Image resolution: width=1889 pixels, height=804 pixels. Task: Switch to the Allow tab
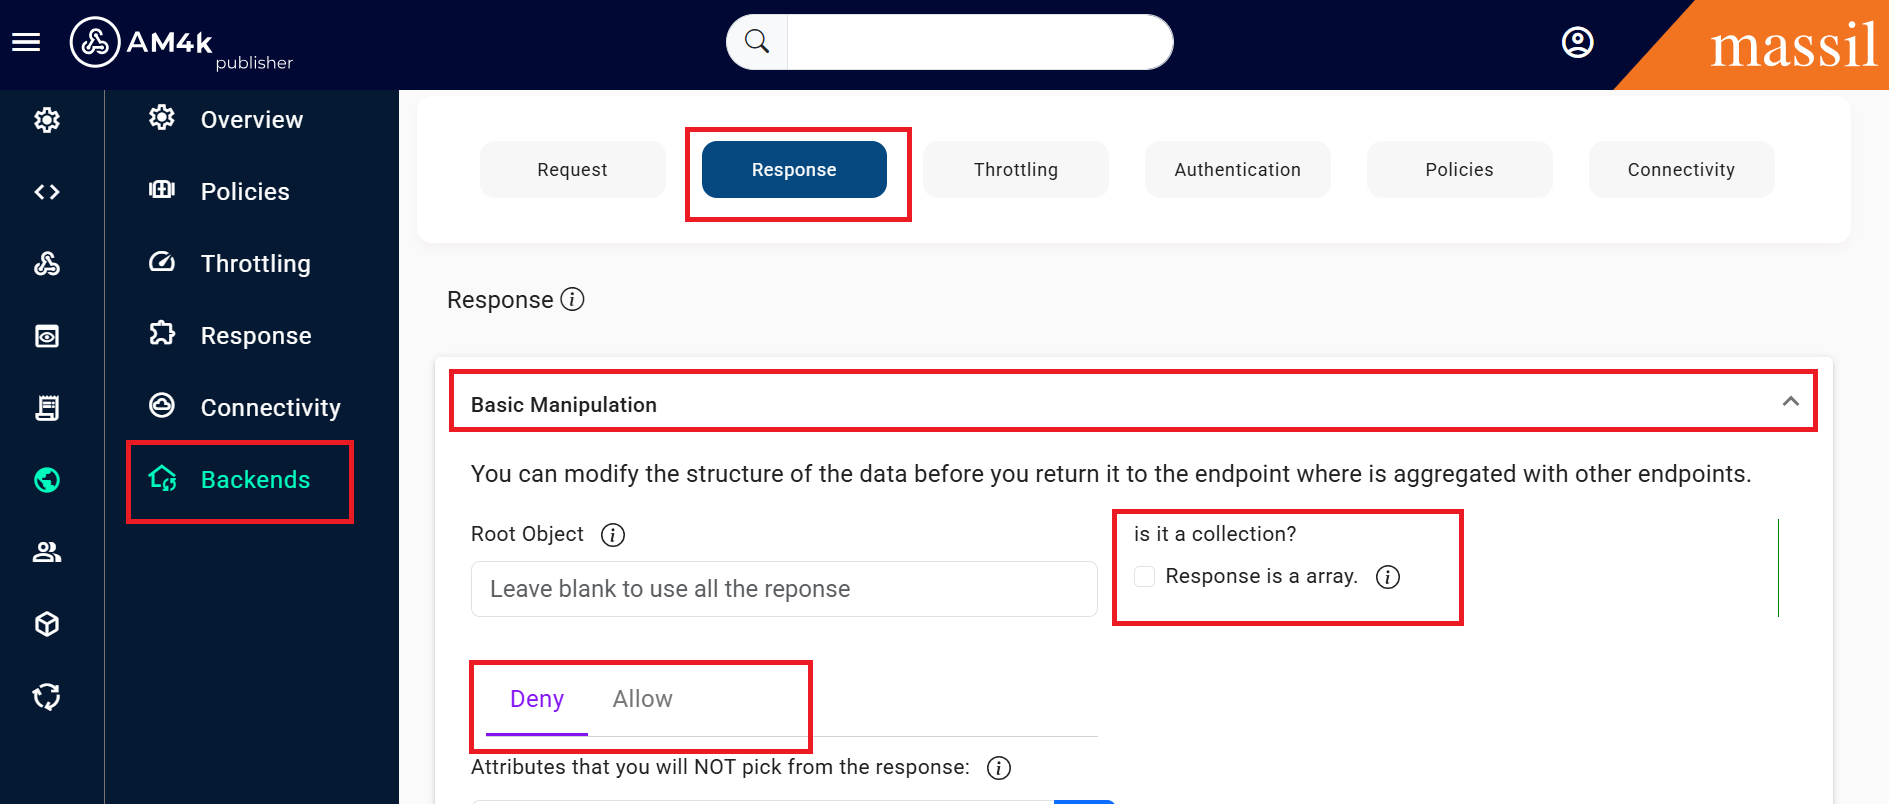tap(642, 698)
